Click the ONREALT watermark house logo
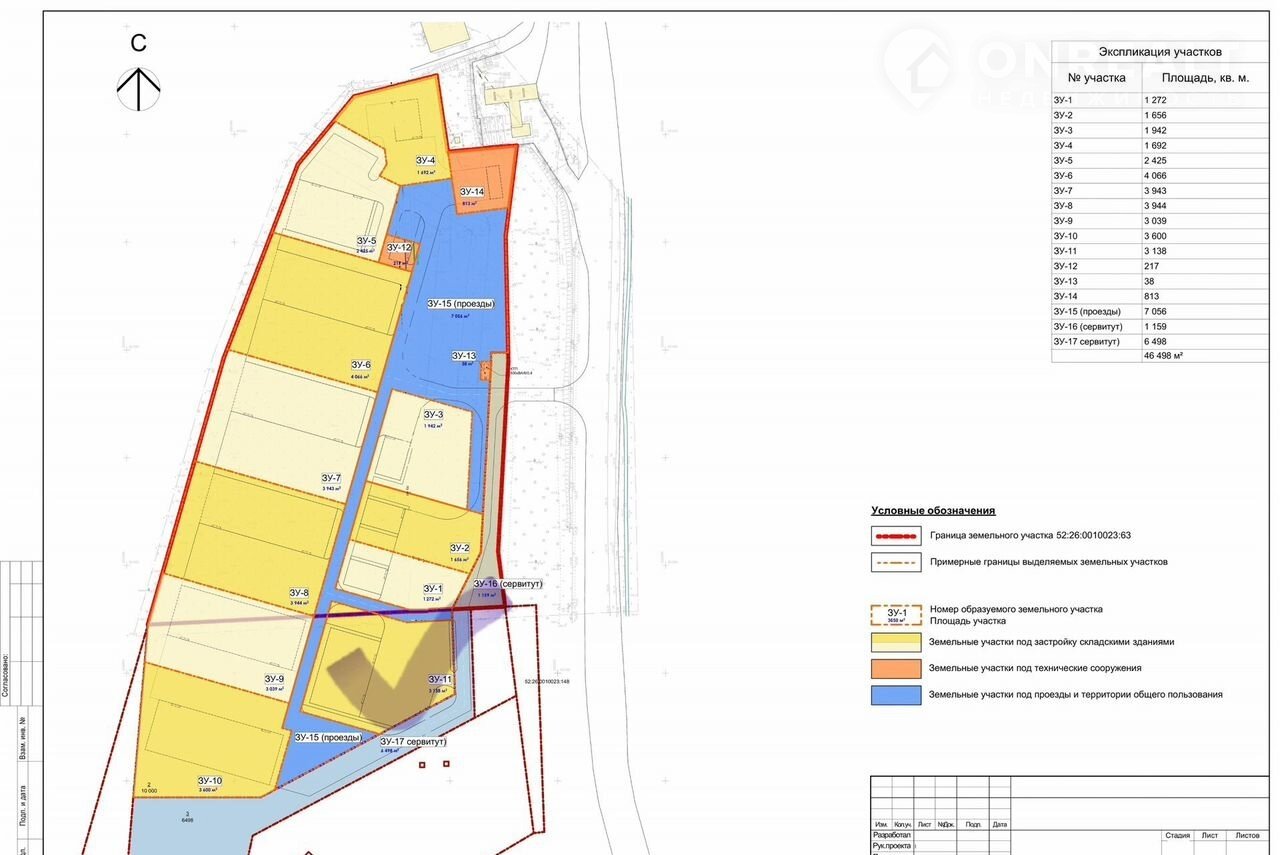 916,66
